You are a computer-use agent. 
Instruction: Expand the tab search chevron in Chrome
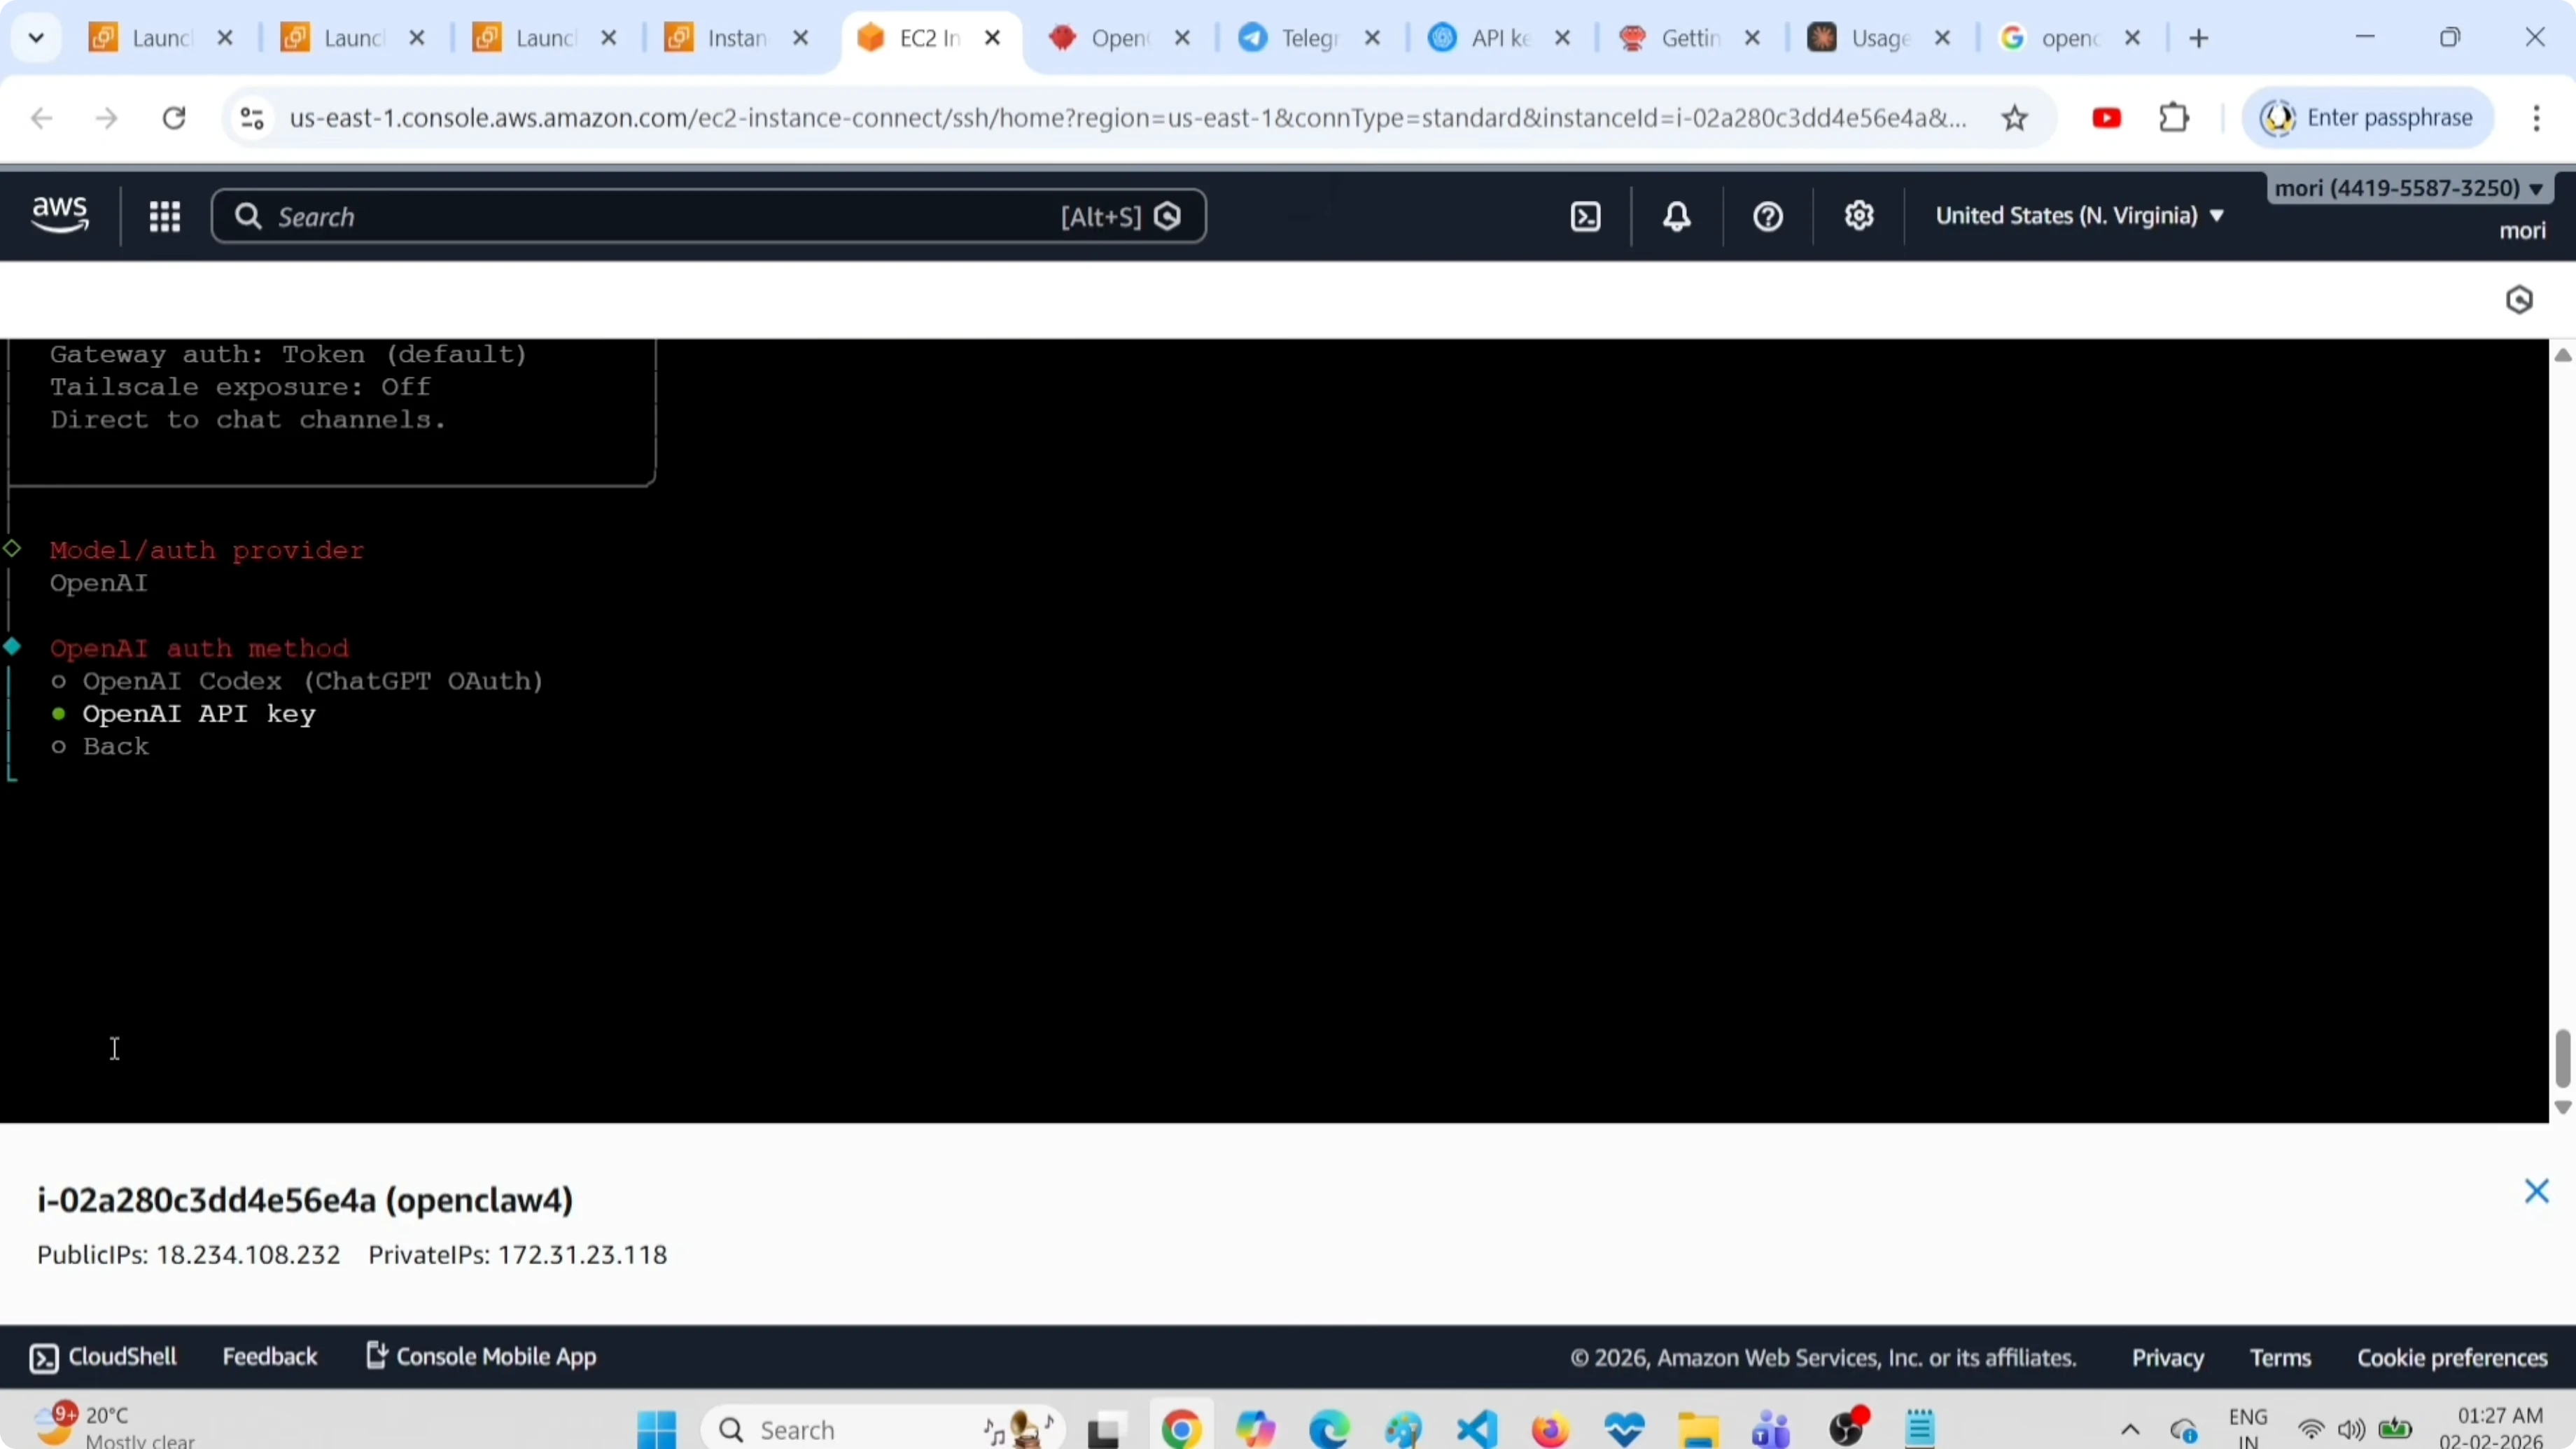(x=37, y=39)
